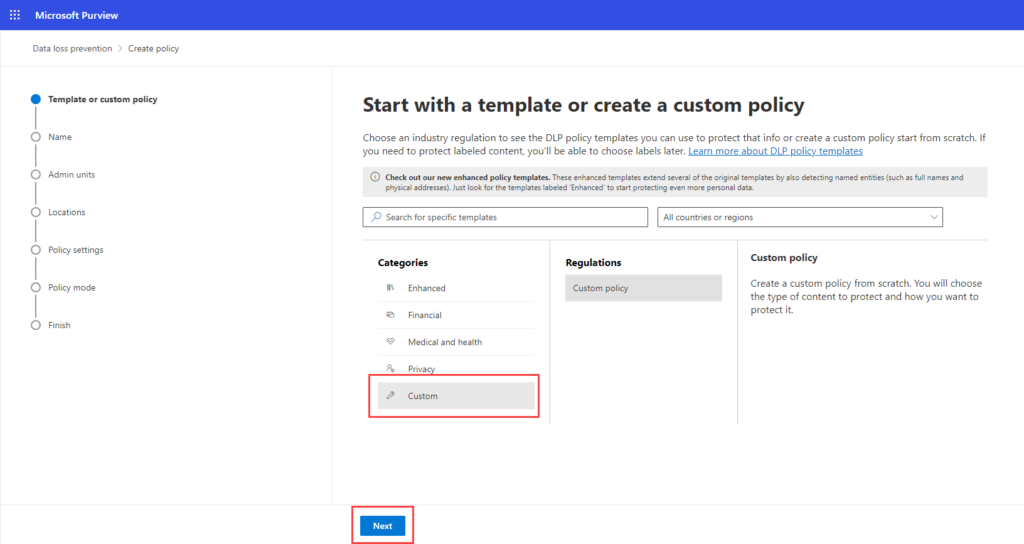Select Custom policy under Regulations

(643, 288)
